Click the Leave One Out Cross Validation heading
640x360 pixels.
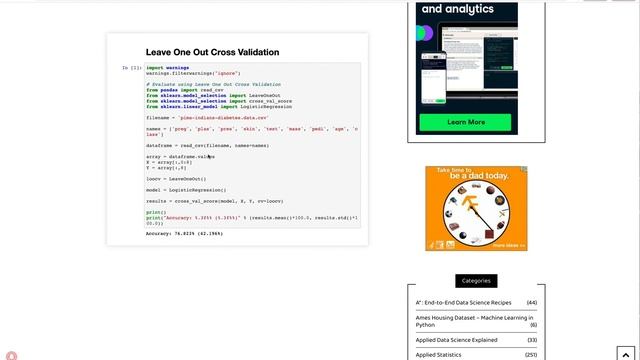[x=212, y=52]
